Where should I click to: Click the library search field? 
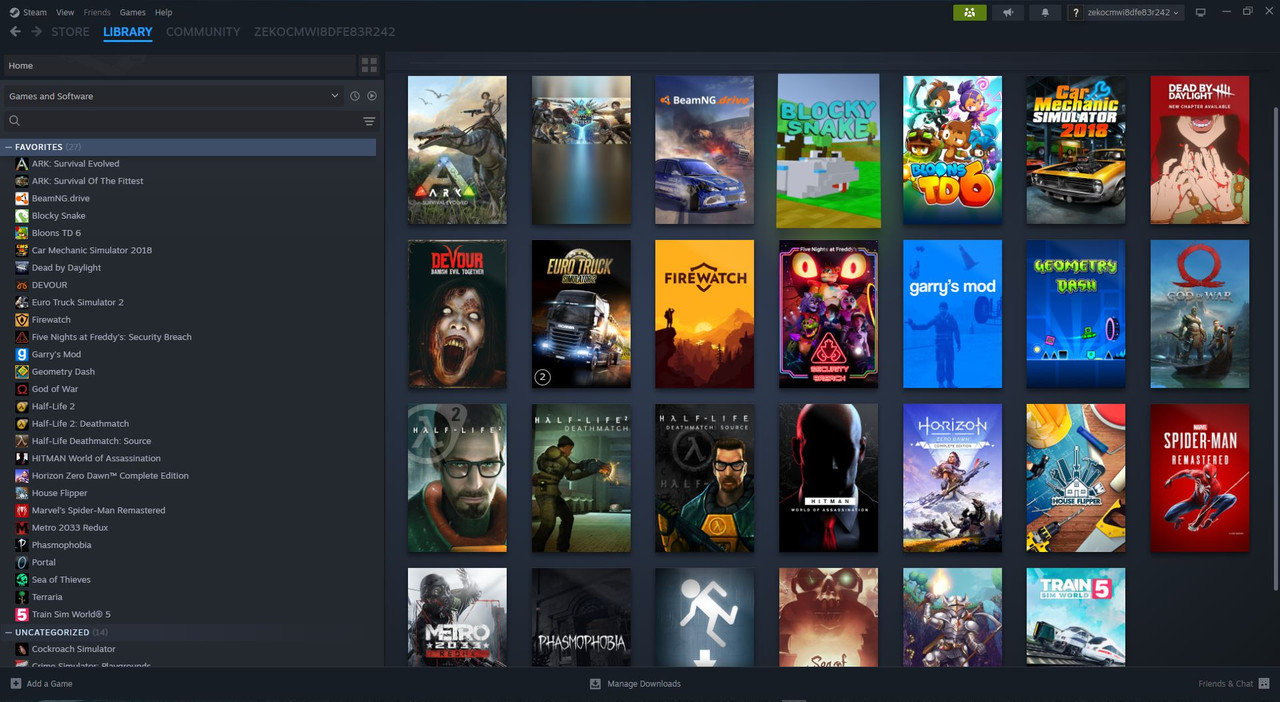[190, 121]
